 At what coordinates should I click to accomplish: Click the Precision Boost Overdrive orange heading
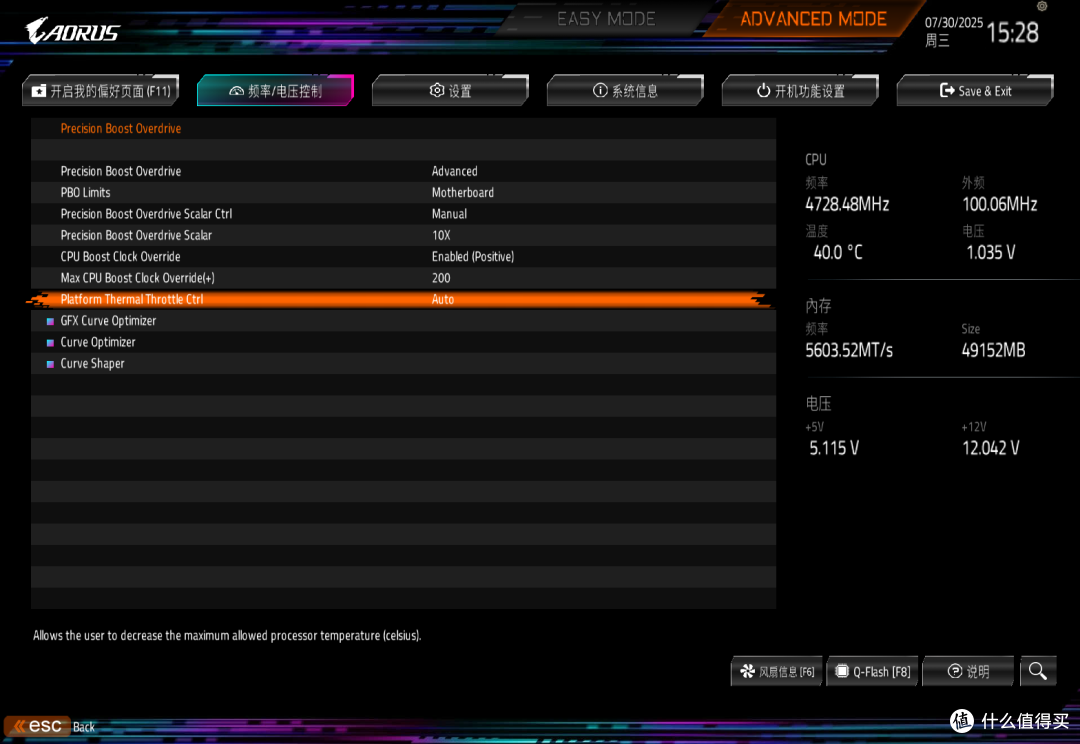point(121,128)
